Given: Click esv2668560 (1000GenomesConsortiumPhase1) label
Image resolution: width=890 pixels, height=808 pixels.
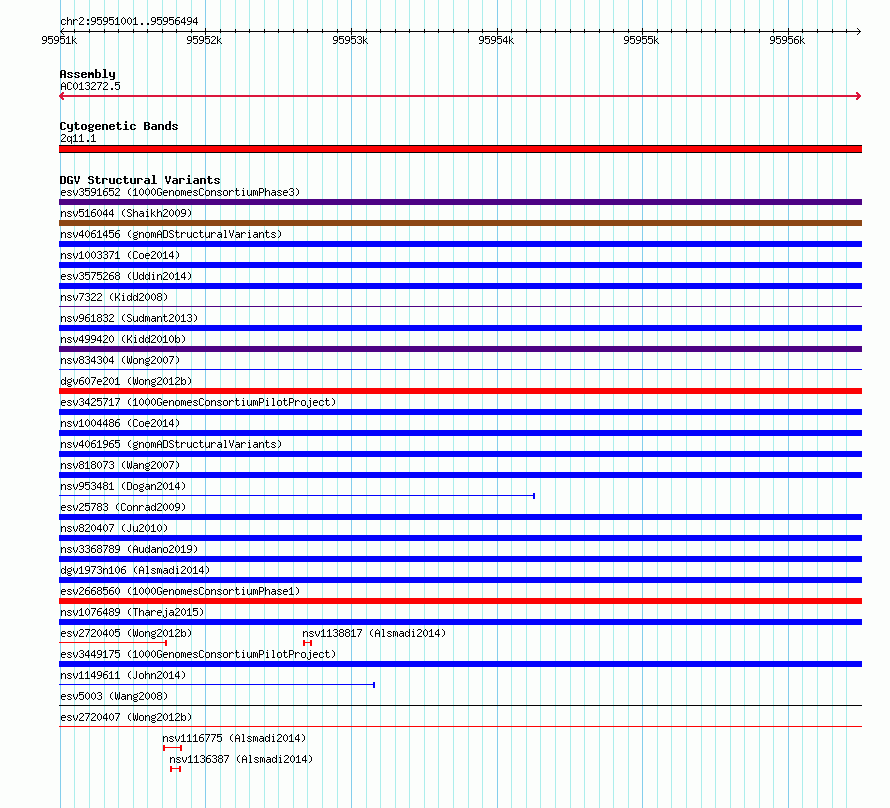Looking at the screenshot, I should [180, 591].
